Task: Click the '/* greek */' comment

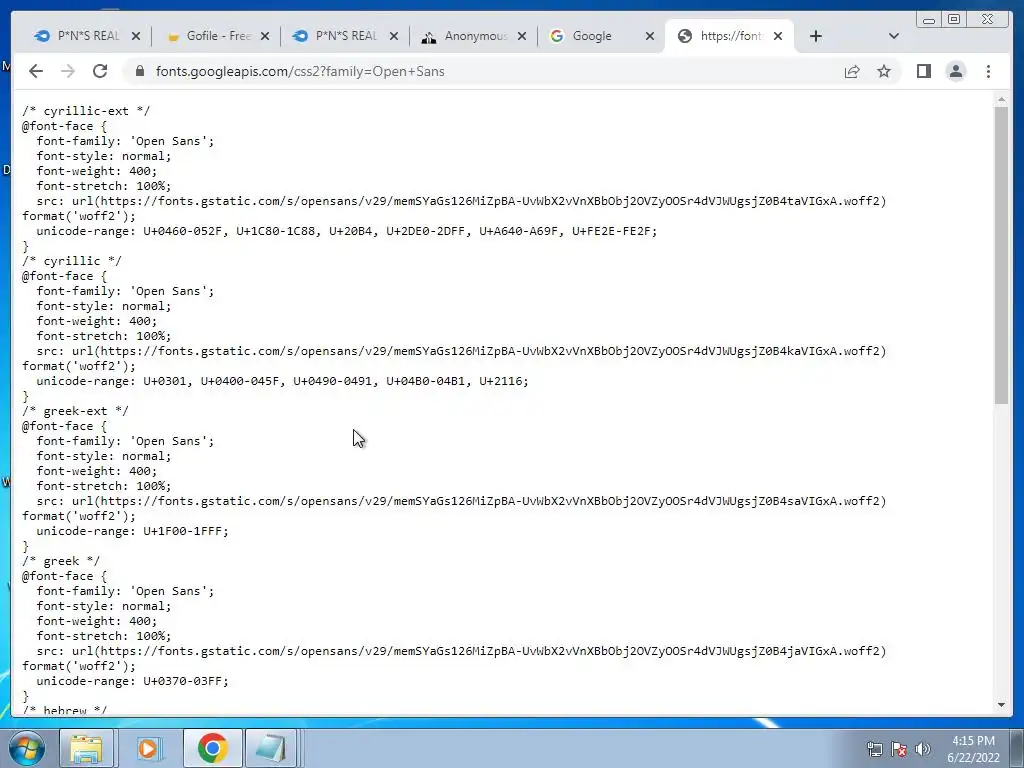Action: coord(61,561)
